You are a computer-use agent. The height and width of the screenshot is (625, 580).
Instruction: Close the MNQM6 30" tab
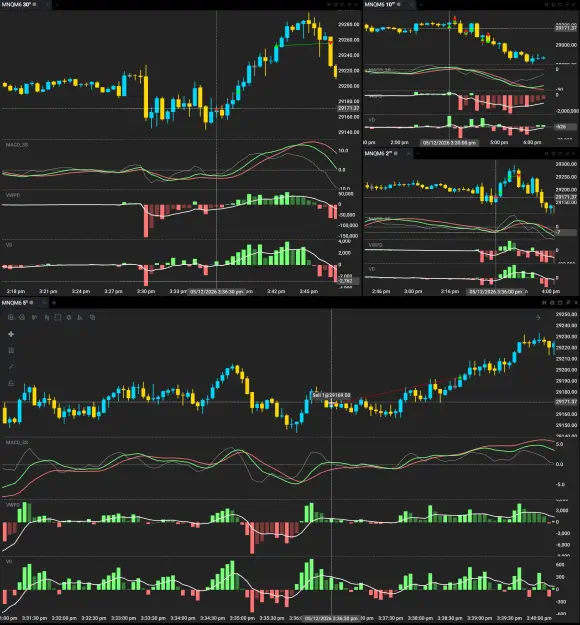tap(47, 4)
